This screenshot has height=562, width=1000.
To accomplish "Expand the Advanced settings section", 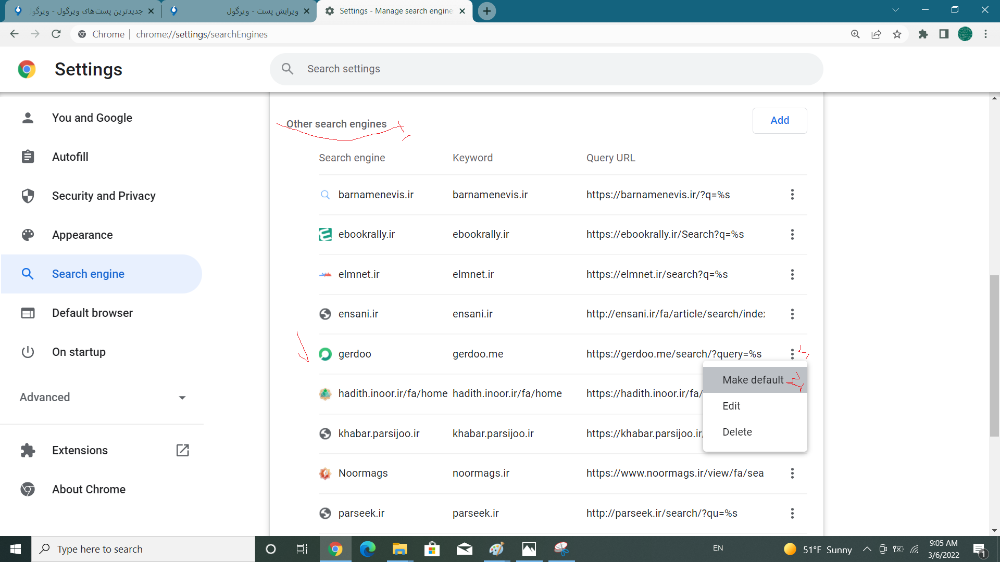I will [102, 397].
